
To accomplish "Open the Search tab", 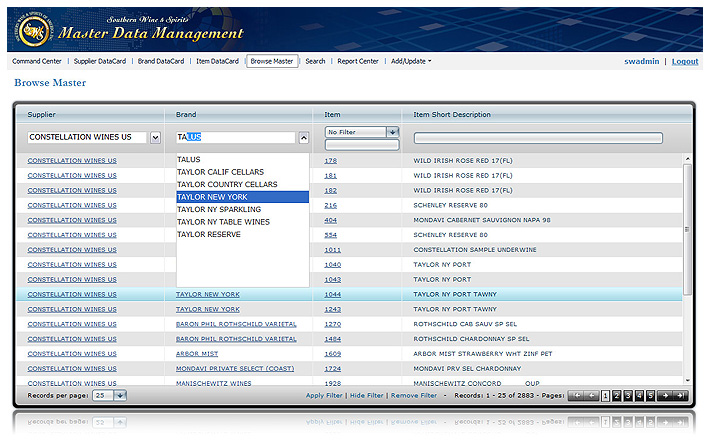I will 315,61.
